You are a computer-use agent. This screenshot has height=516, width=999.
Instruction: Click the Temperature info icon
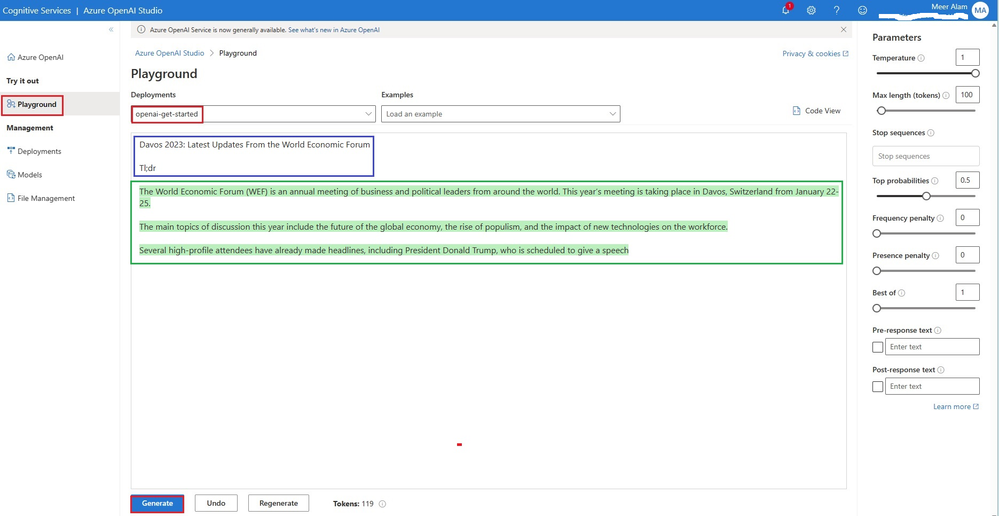921,58
